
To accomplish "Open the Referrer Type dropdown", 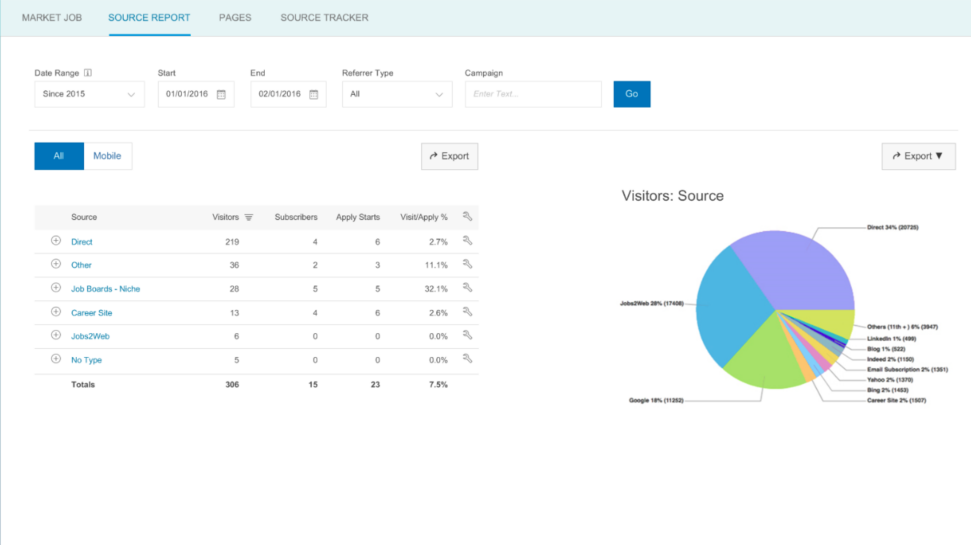I will 397,94.
